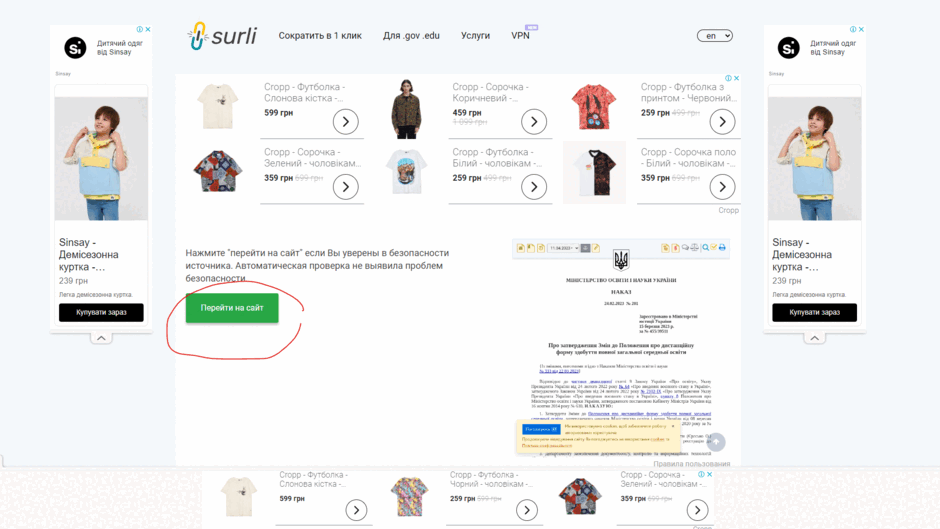Click "Дитячий одяг від Sinsay" text in right ad
The image size is (940, 529).
coord(833,47)
